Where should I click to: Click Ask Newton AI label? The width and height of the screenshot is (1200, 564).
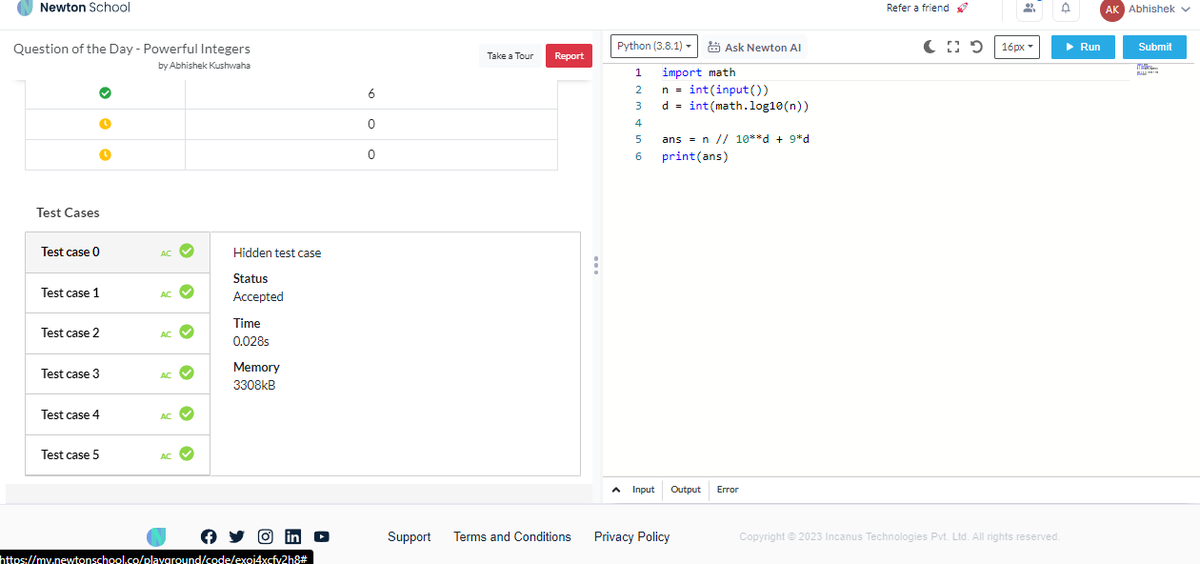pyautogui.click(x=763, y=47)
